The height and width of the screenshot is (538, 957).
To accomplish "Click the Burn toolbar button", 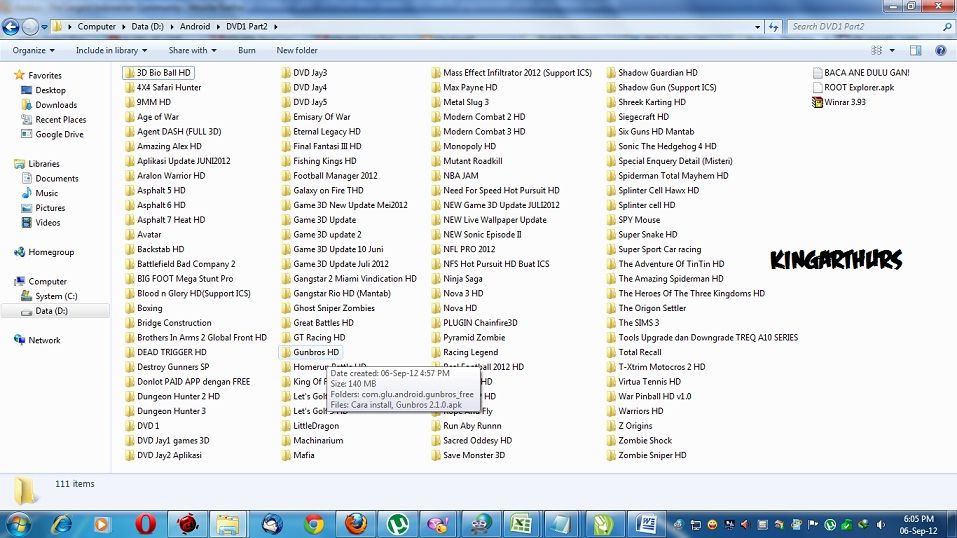I will pos(247,51).
